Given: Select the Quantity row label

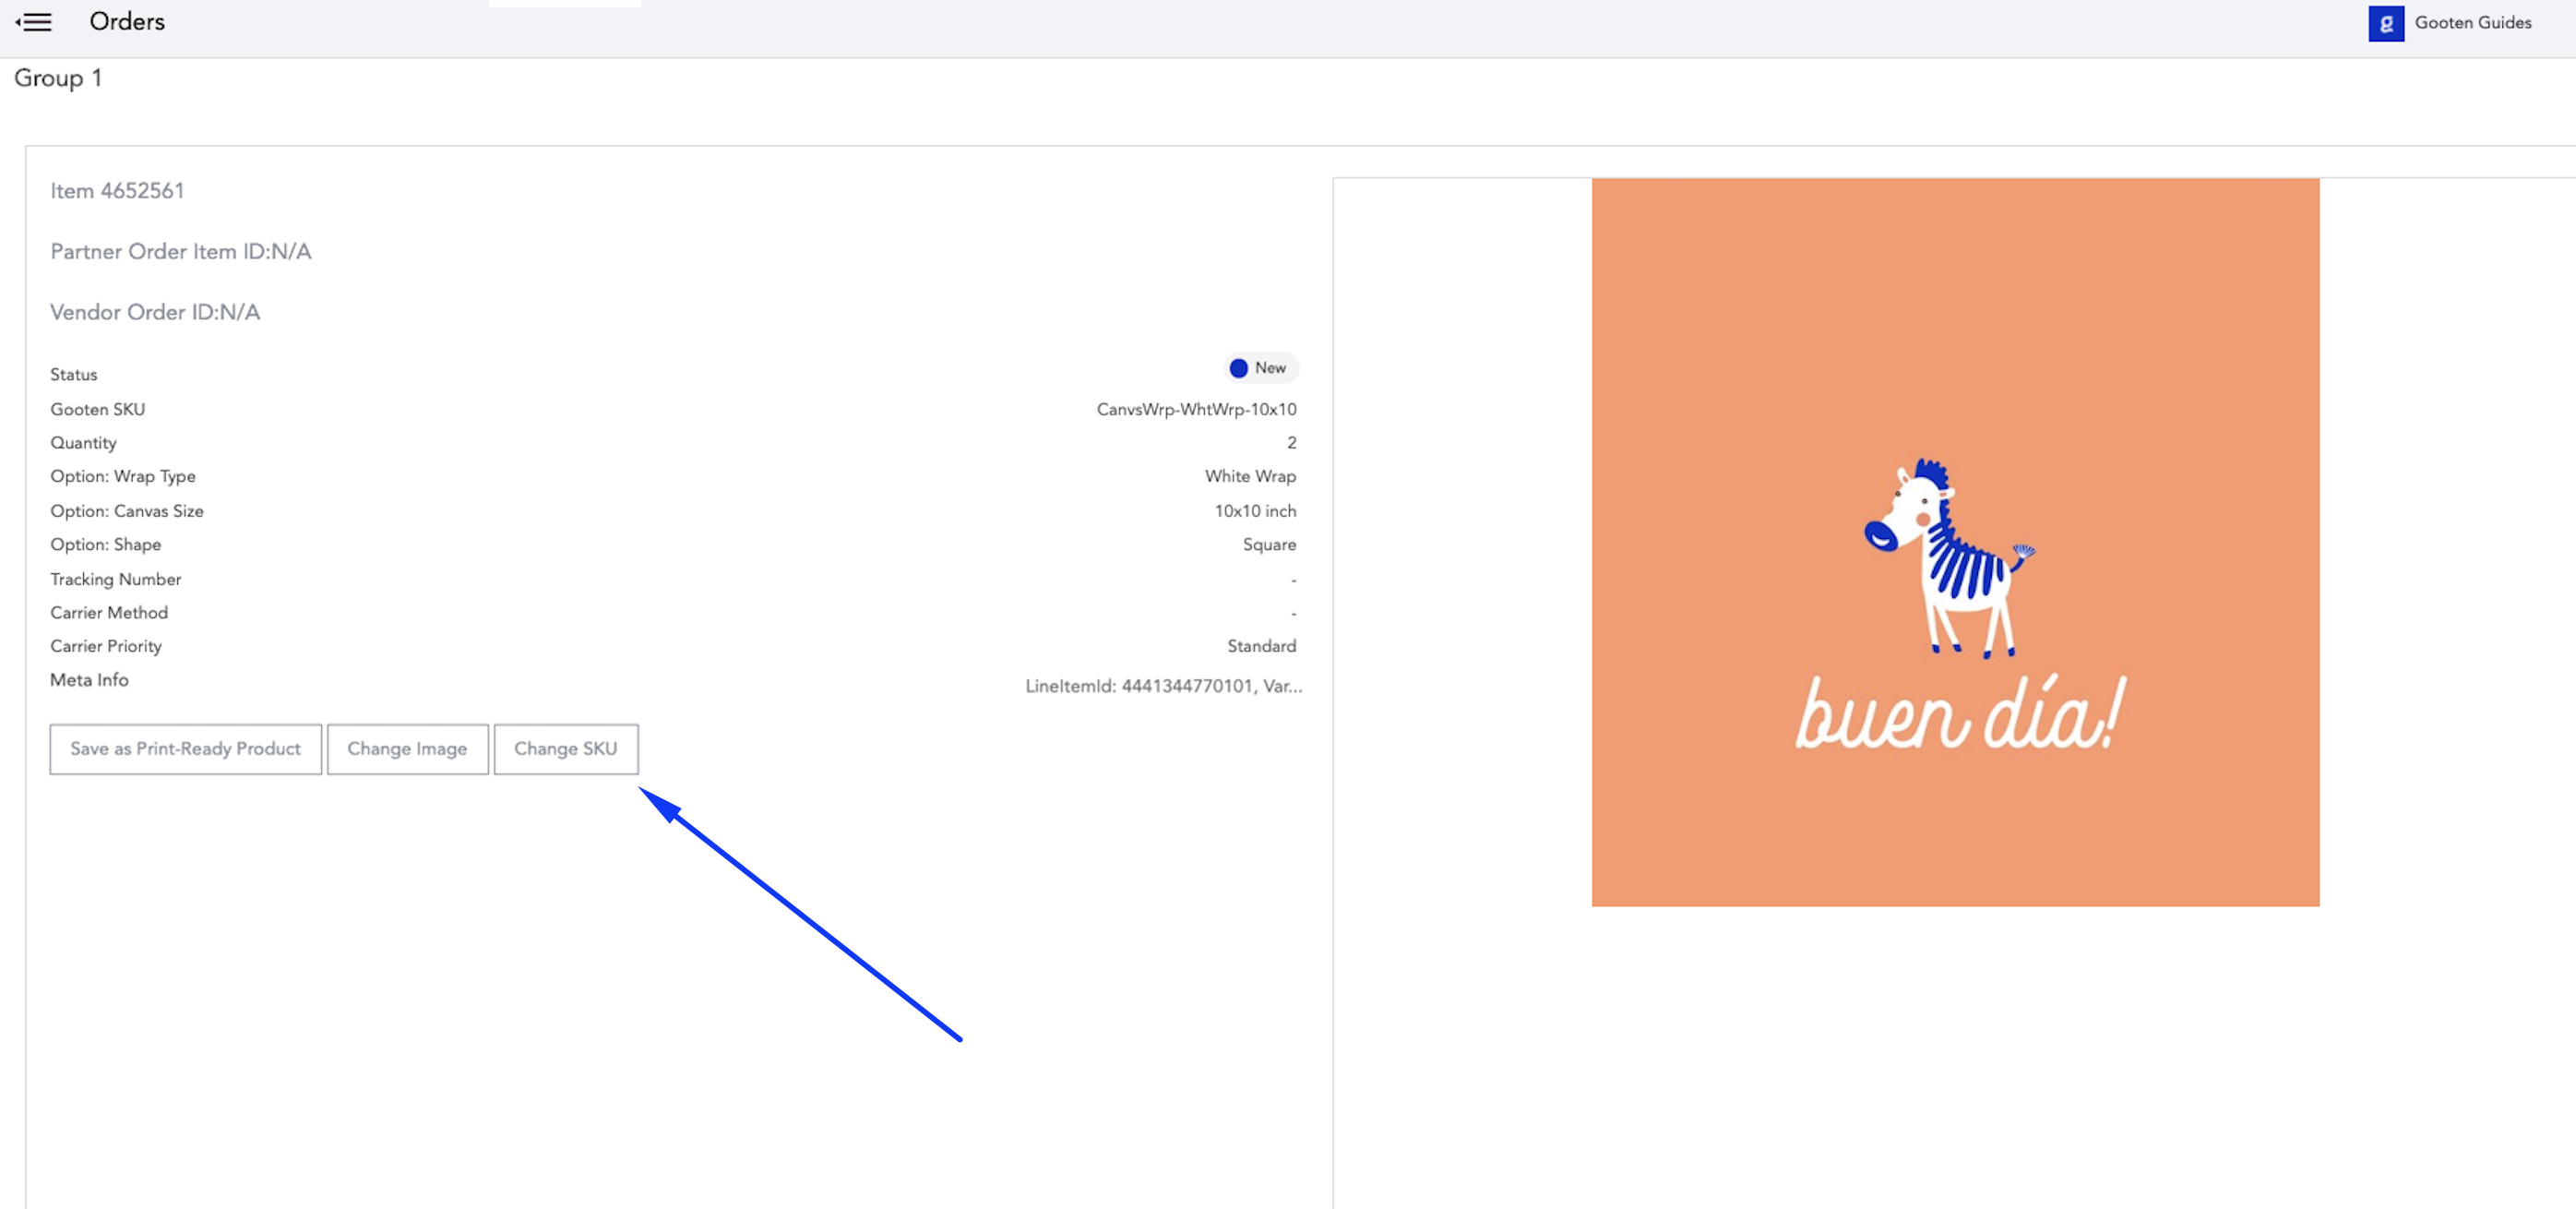Looking at the screenshot, I should [x=83, y=443].
